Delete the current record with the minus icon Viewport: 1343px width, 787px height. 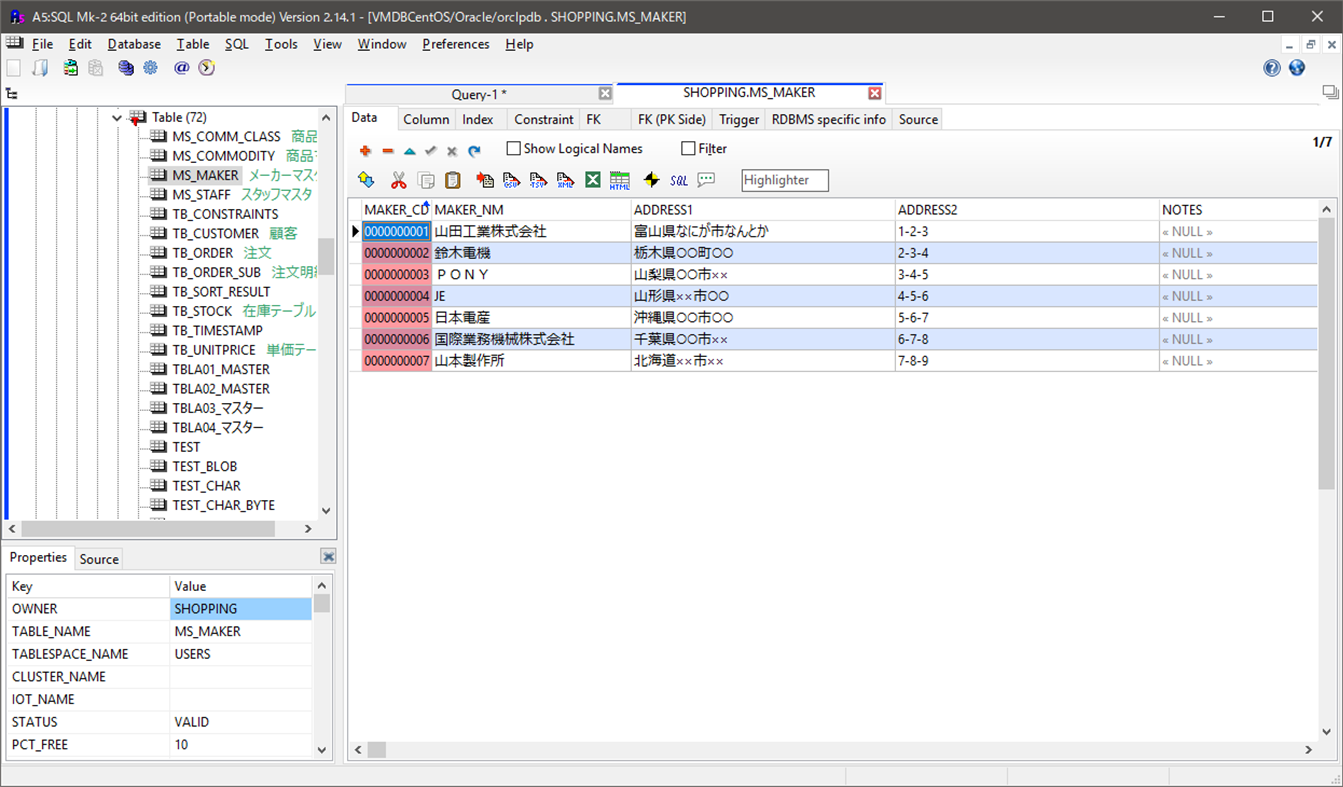(389, 150)
